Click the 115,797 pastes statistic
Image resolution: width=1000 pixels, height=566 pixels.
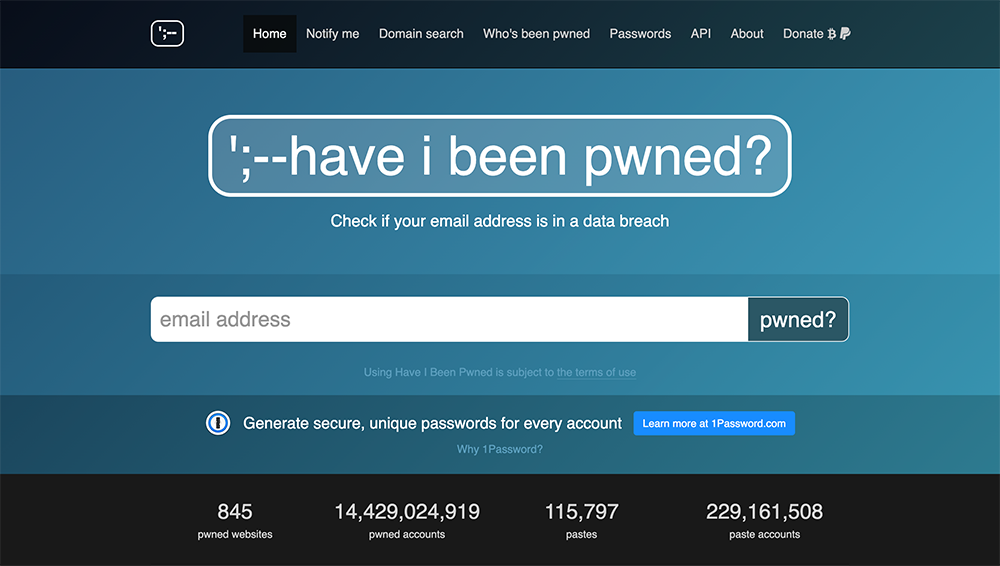pos(581,521)
